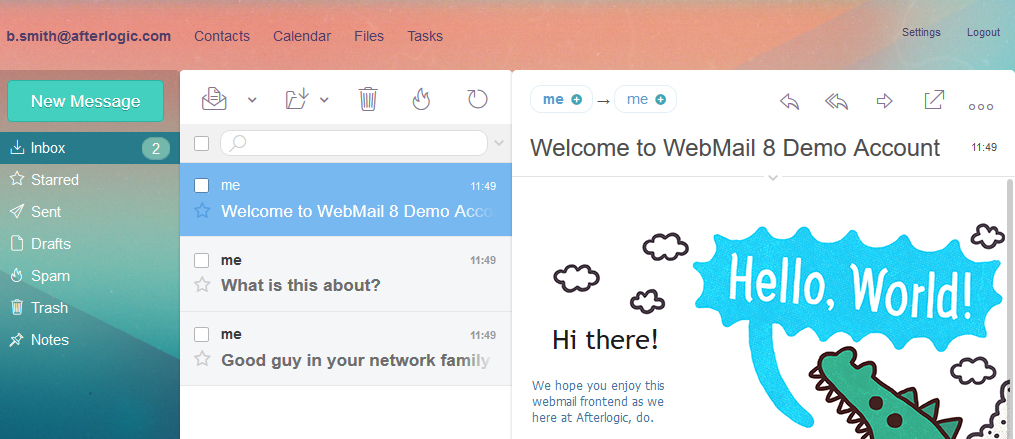This screenshot has width=1015, height=439.
Task: Open the Calendar tab
Action: click(301, 36)
